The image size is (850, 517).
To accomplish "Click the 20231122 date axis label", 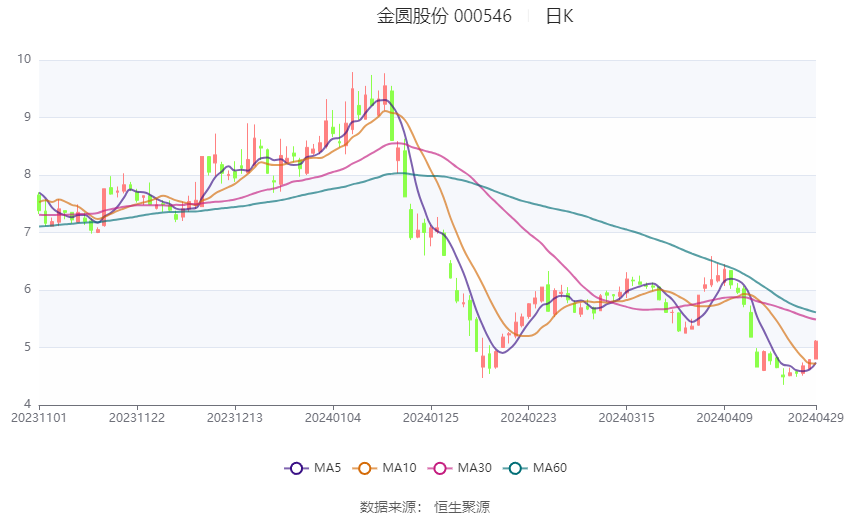I will 137,418.
